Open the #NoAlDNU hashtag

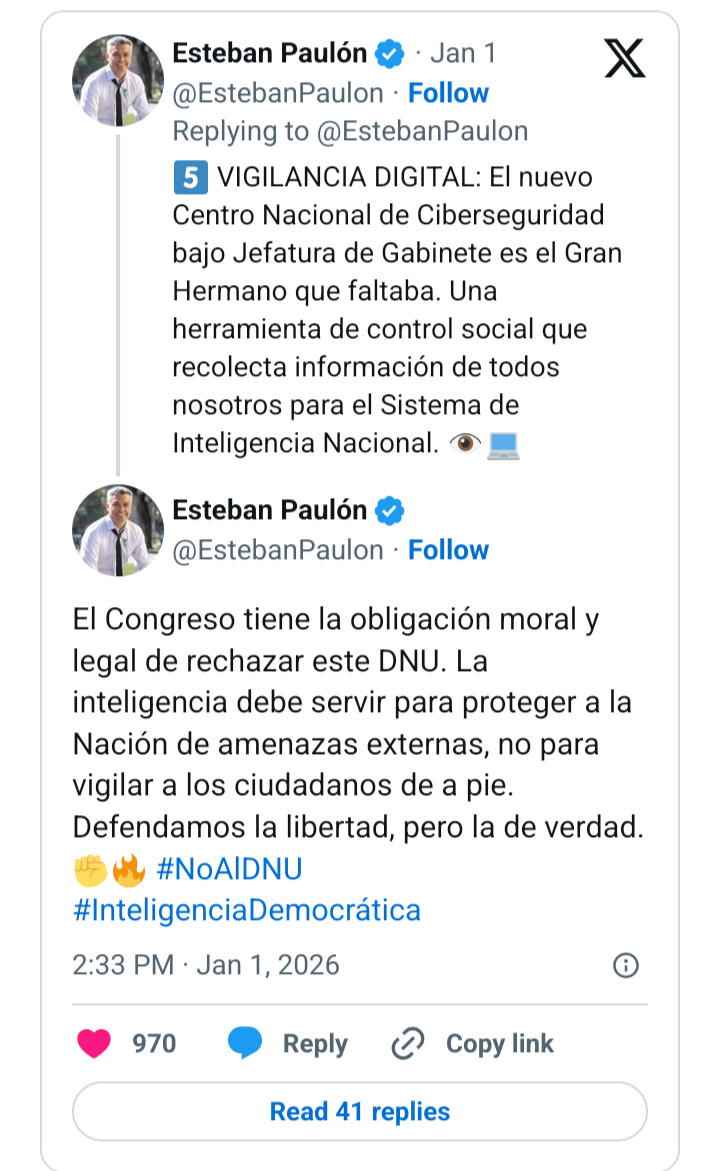pyautogui.click(x=229, y=870)
